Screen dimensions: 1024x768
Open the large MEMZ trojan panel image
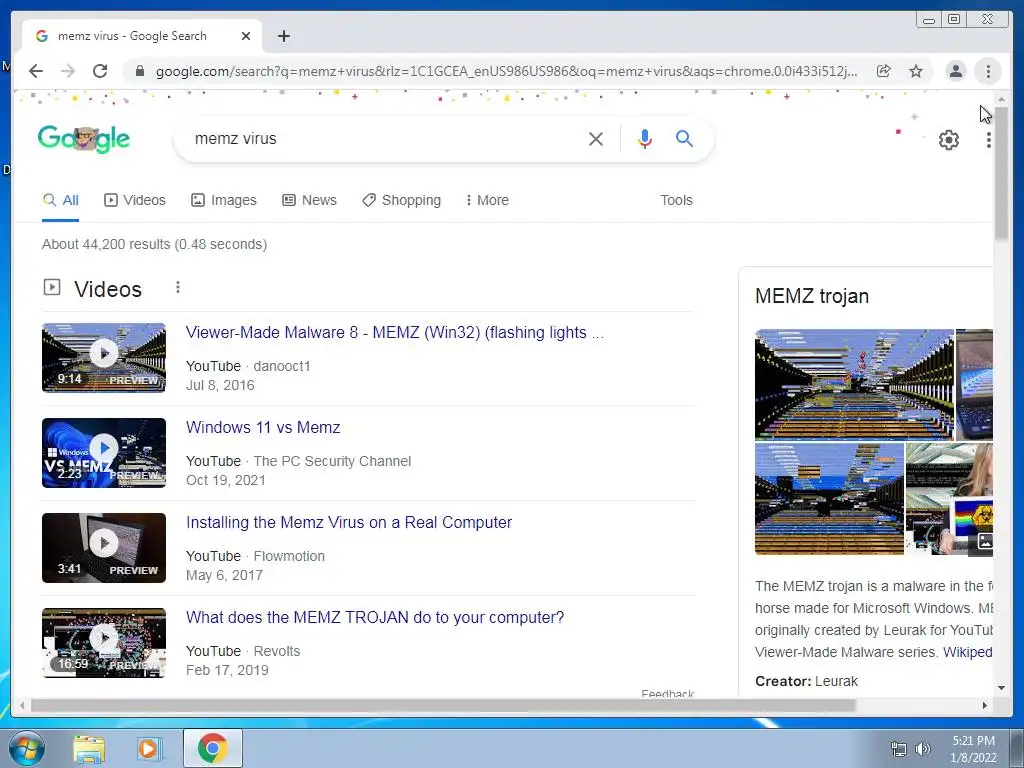pyautogui.click(x=854, y=385)
